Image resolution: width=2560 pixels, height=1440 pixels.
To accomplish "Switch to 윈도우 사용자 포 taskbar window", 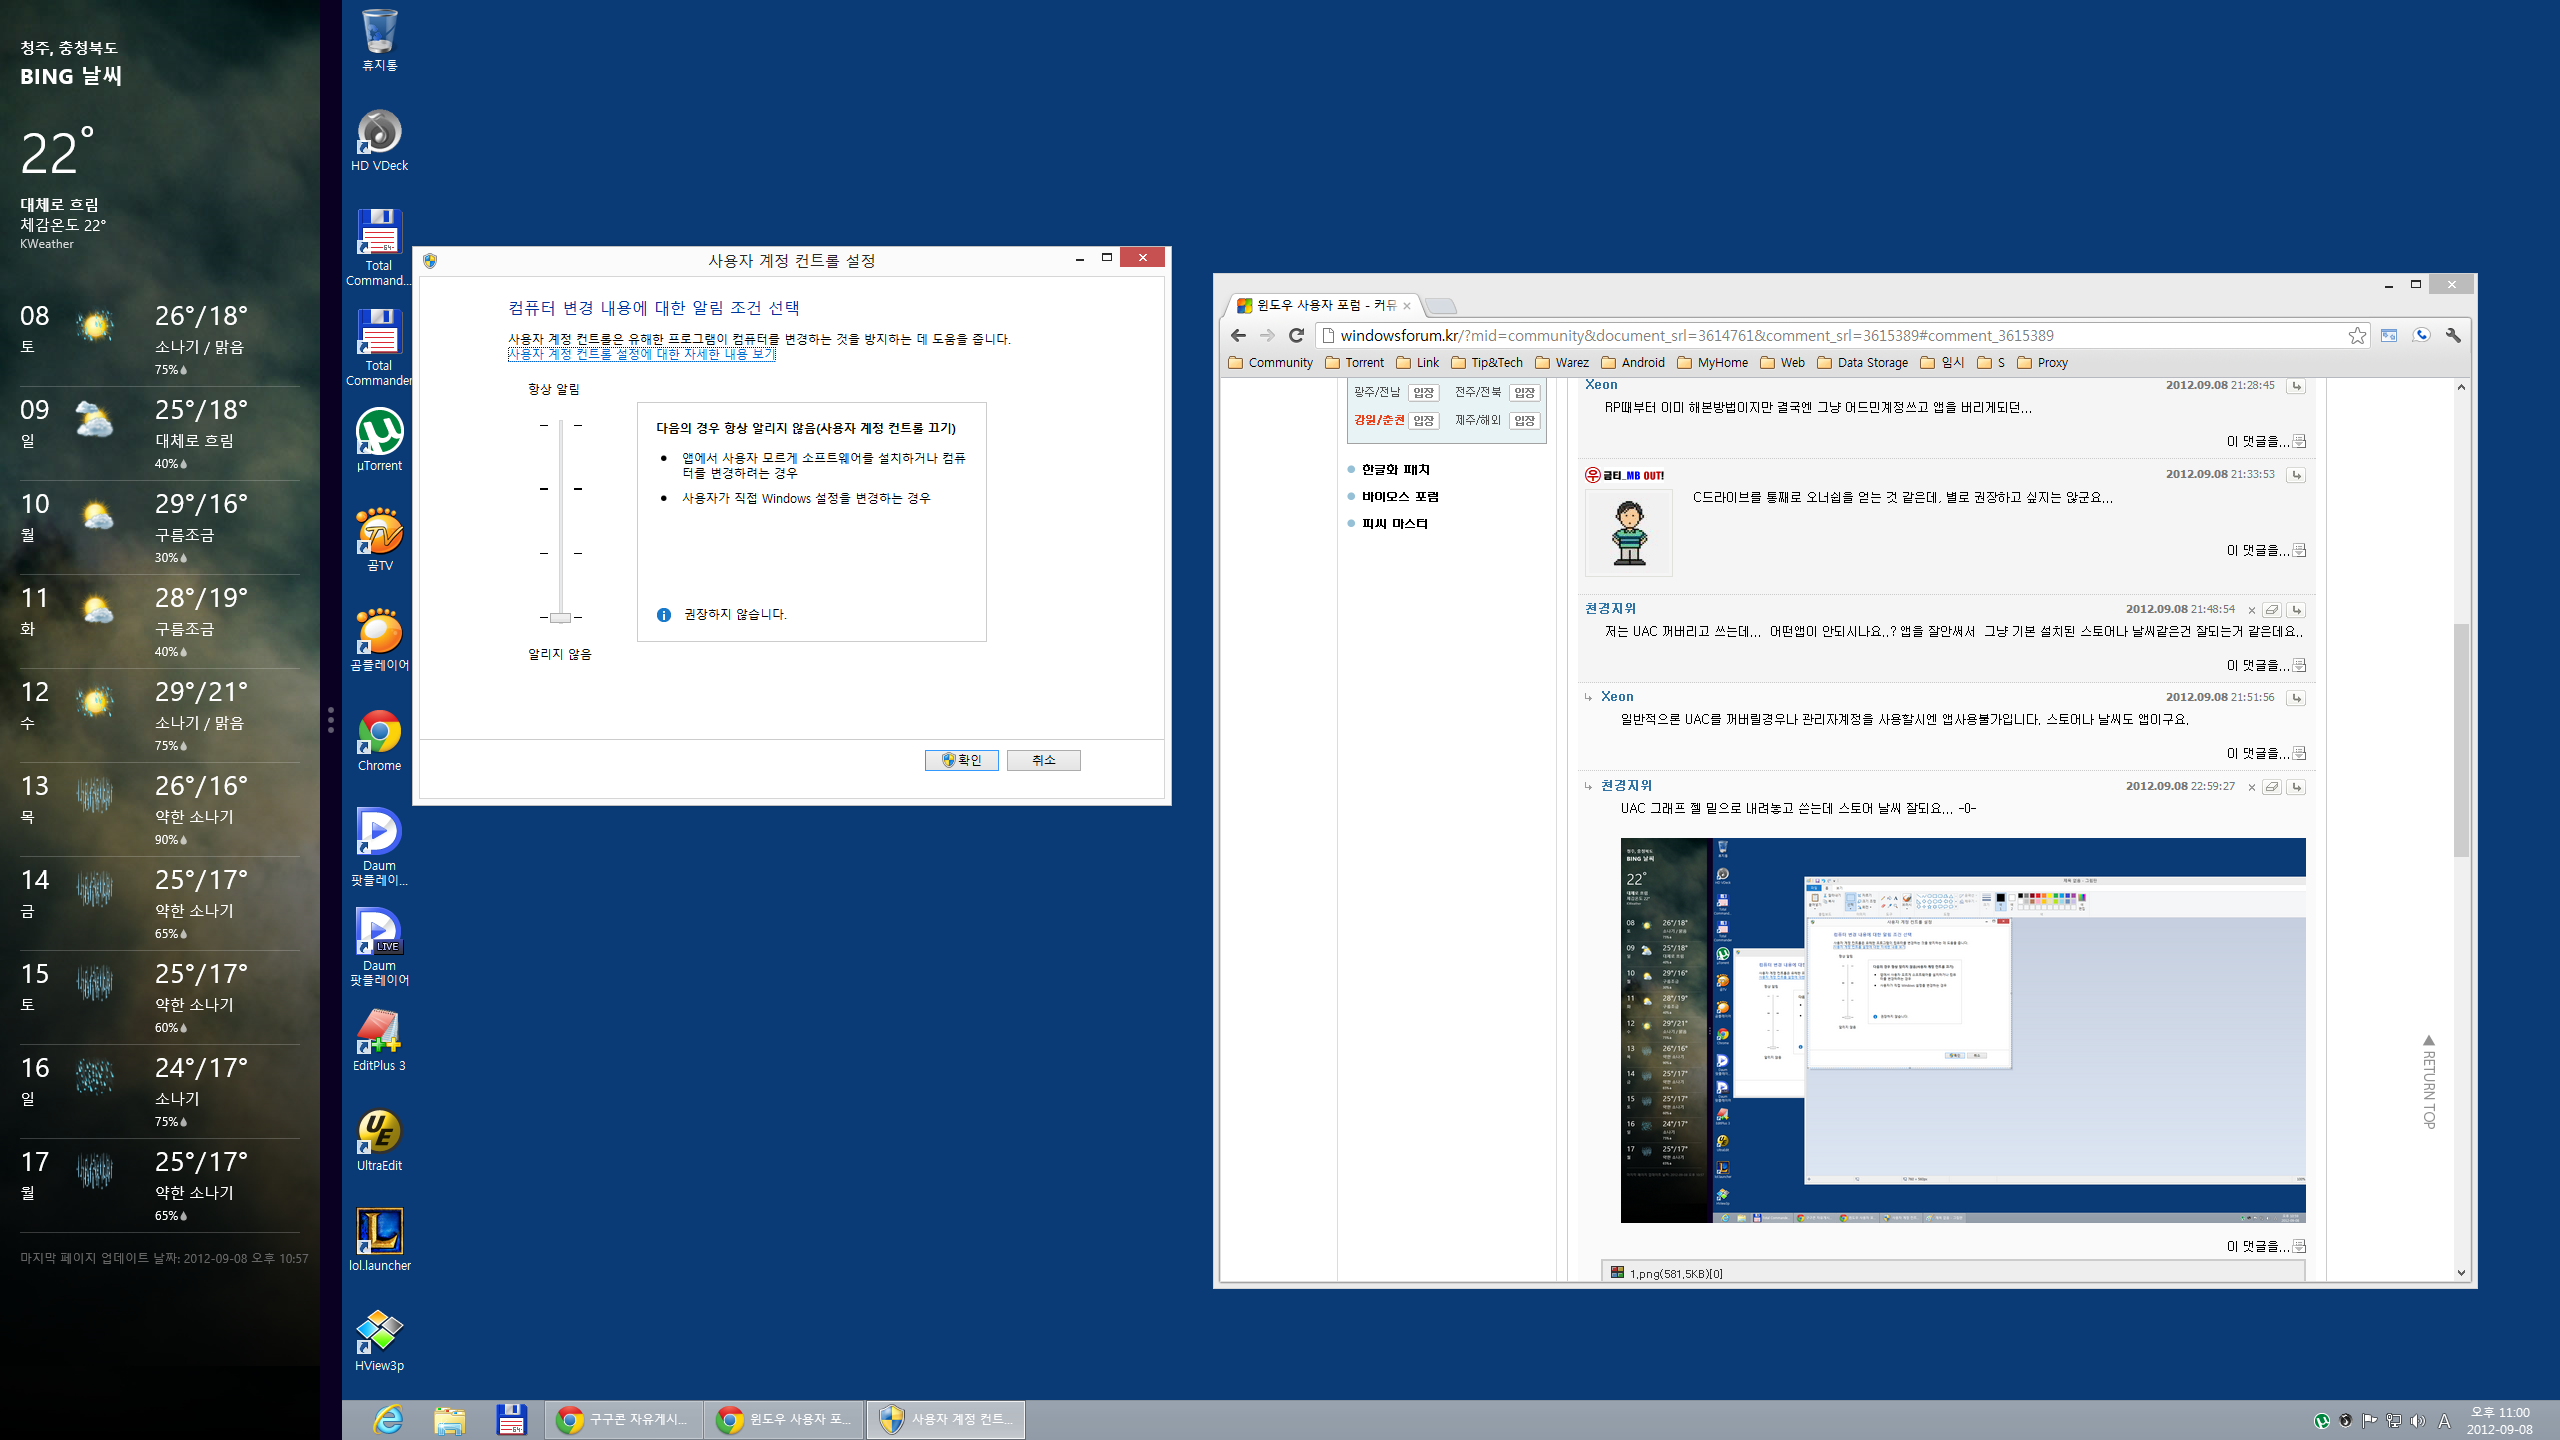I will (784, 1419).
